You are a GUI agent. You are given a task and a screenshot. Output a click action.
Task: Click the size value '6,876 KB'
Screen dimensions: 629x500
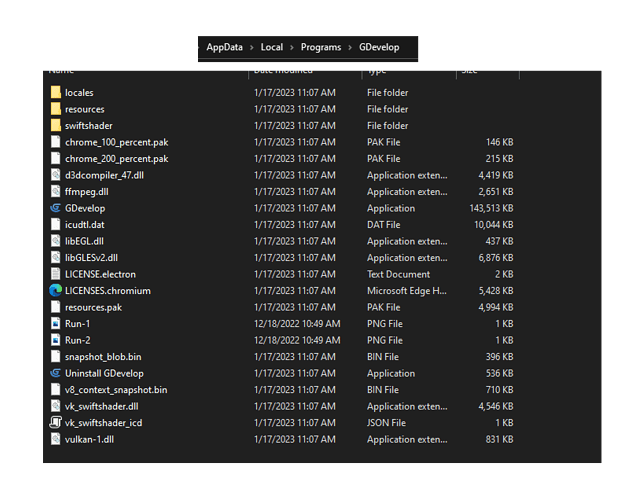pos(496,258)
